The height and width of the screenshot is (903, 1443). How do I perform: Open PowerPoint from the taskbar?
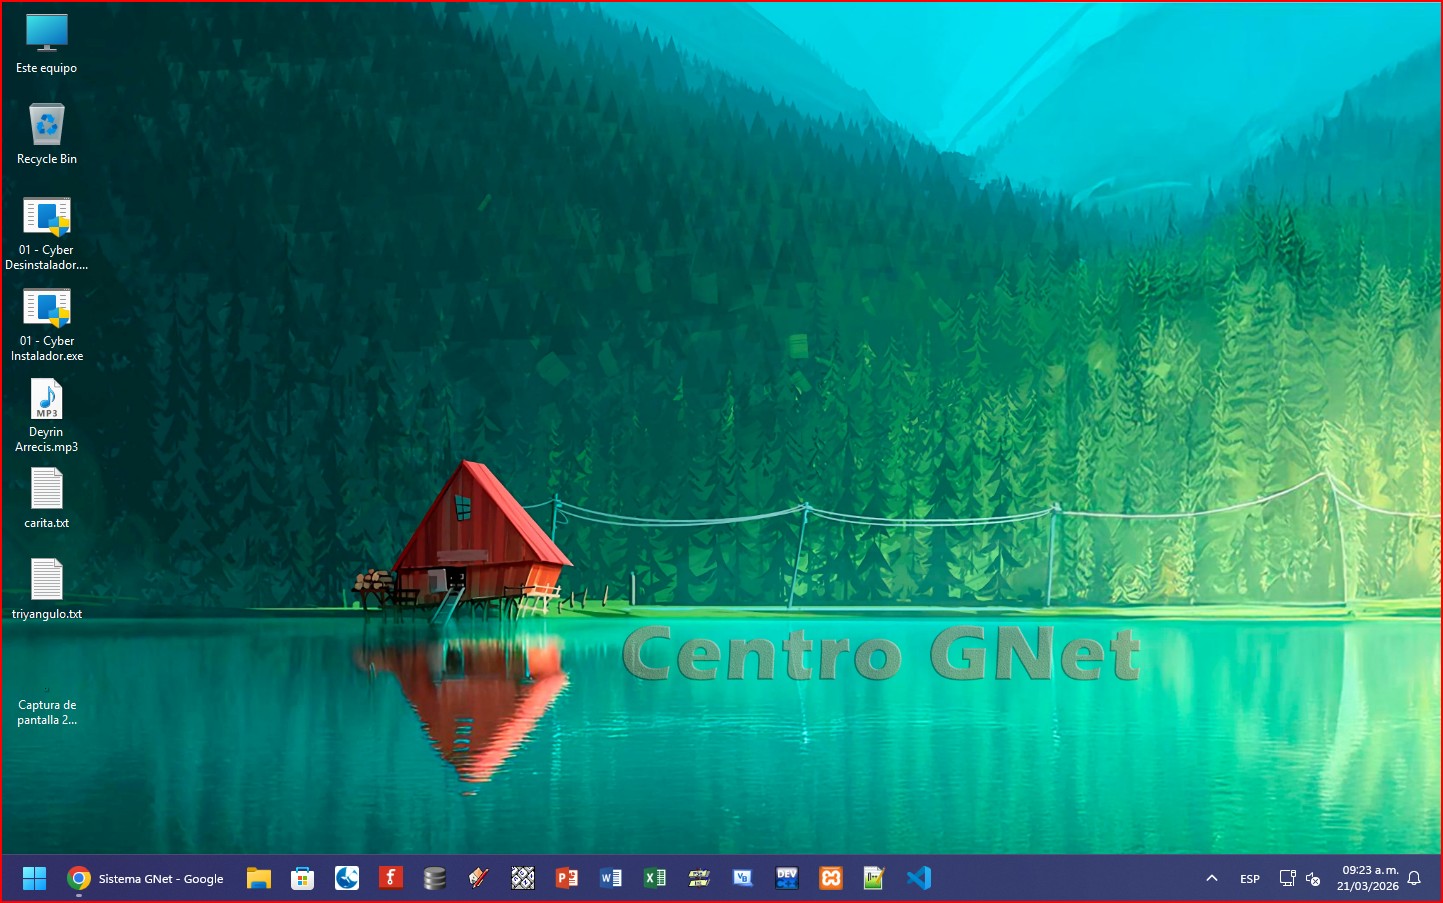click(x=567, y=878)
